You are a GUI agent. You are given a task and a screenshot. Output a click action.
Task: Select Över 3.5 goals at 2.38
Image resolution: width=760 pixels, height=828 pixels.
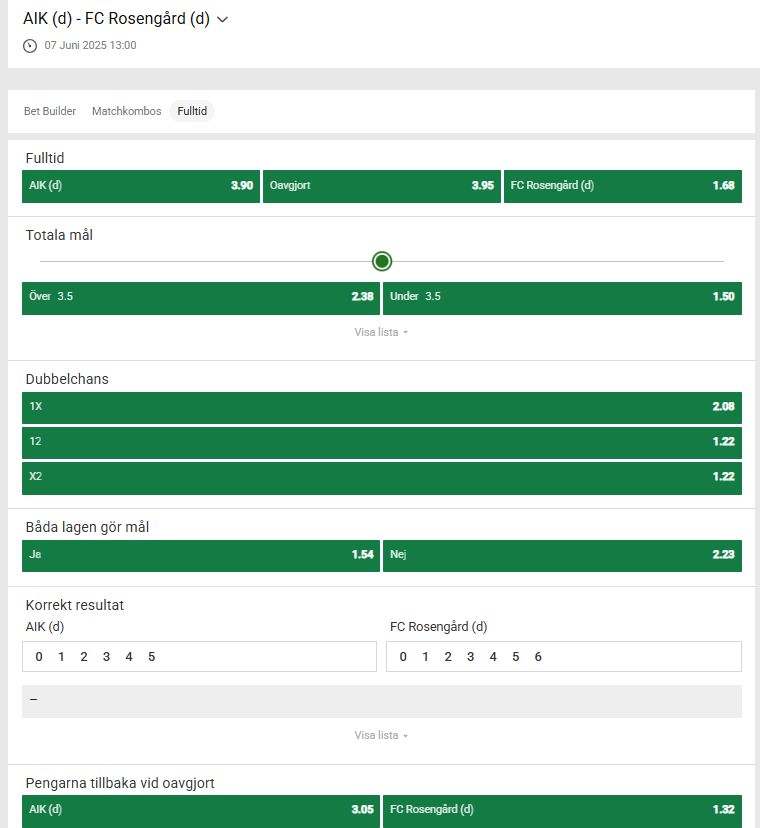pos(201,297)
